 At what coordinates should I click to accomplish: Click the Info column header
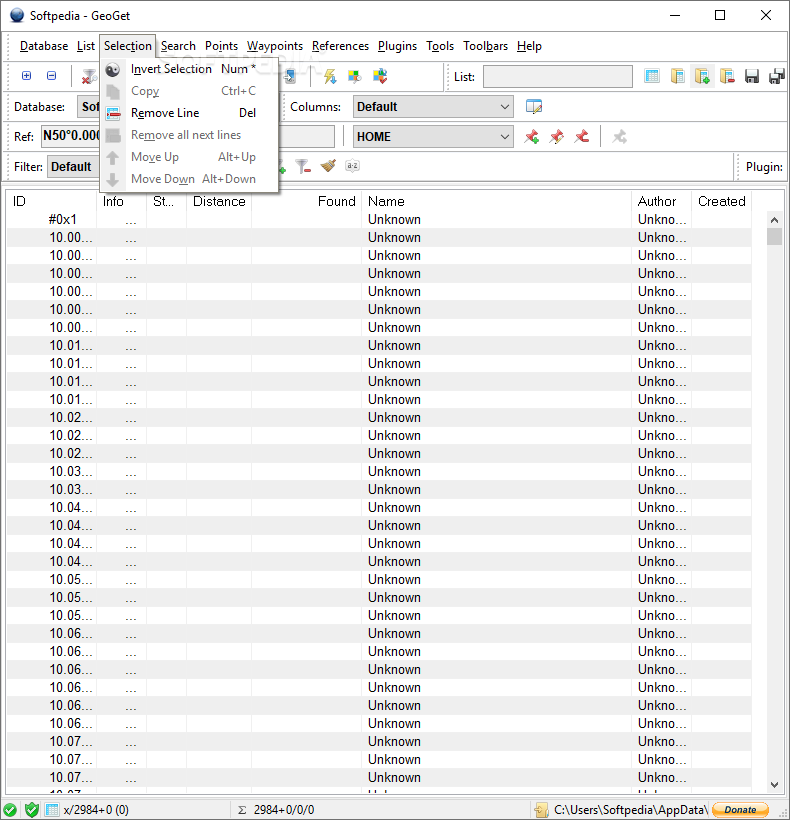point(121,201)
